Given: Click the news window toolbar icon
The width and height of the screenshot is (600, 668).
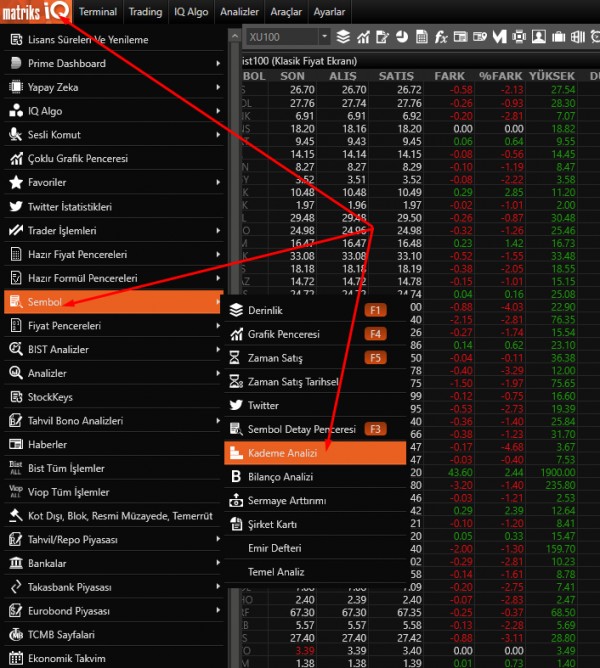Looking at the screenshot, I should click(460, 37).
